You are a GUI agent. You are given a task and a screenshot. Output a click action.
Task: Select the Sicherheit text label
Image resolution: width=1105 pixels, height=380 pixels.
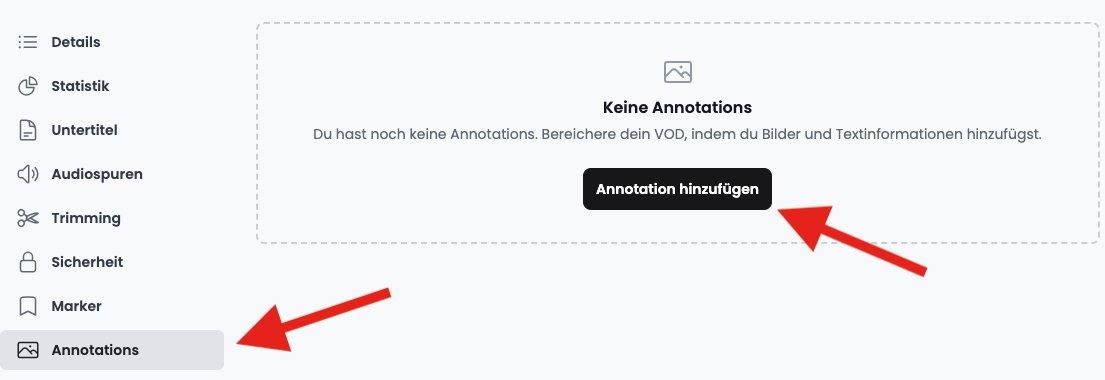click(x=87, y=262)
